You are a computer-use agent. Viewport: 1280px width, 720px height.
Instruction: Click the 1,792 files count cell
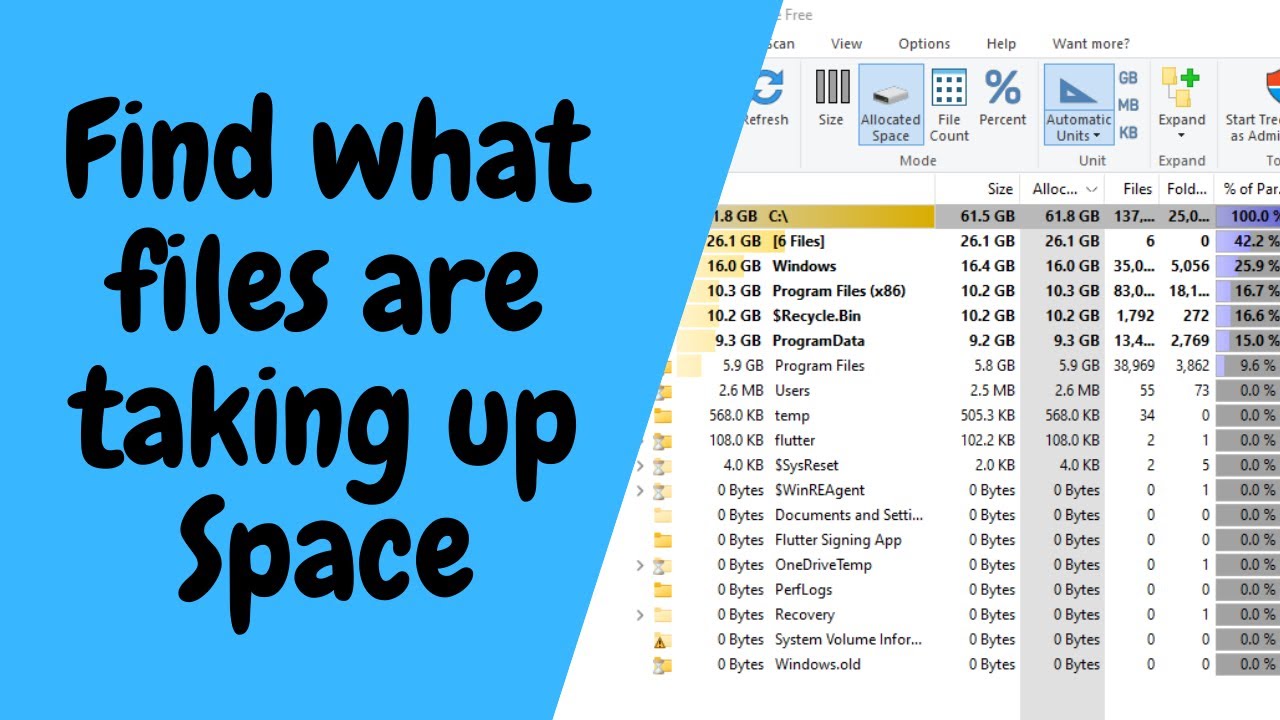coord(1137,316)
